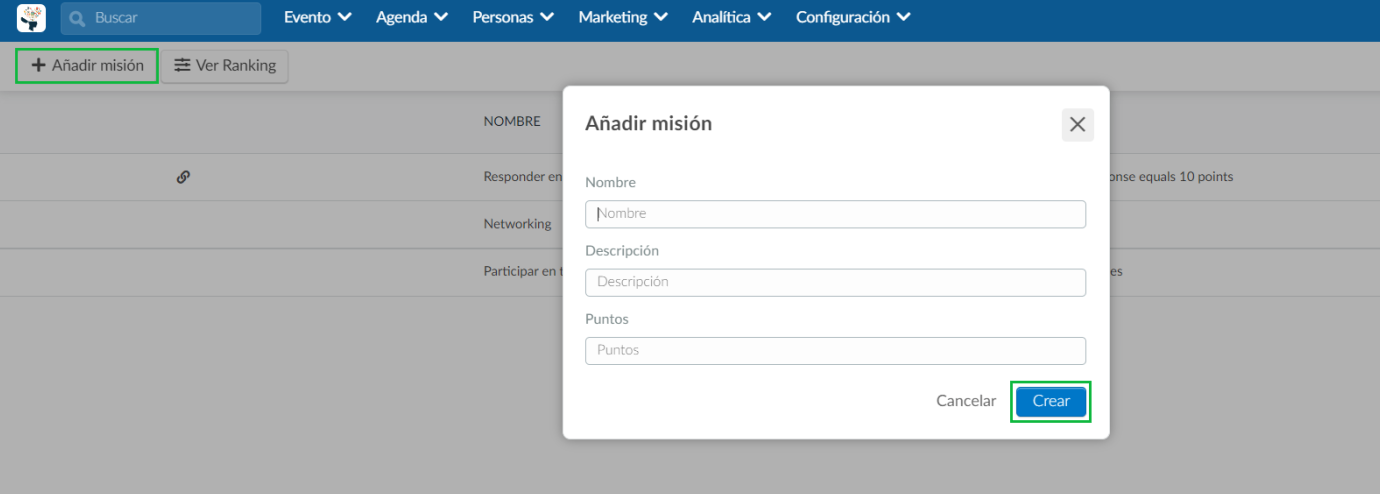Open the Analítica menu

[732, 17]
